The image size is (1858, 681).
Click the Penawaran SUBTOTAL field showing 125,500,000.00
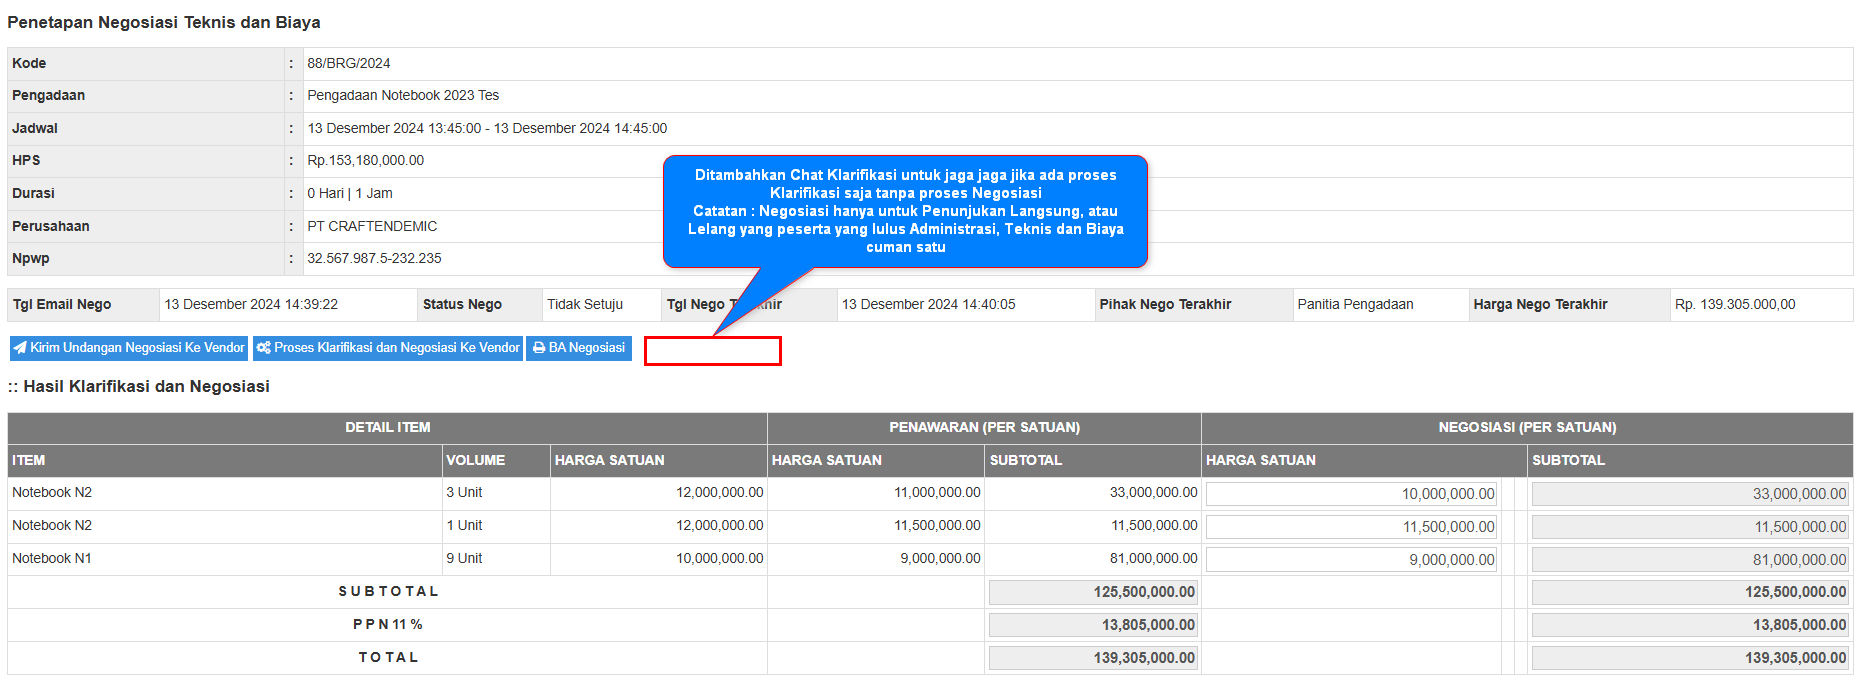[1092, 592]
